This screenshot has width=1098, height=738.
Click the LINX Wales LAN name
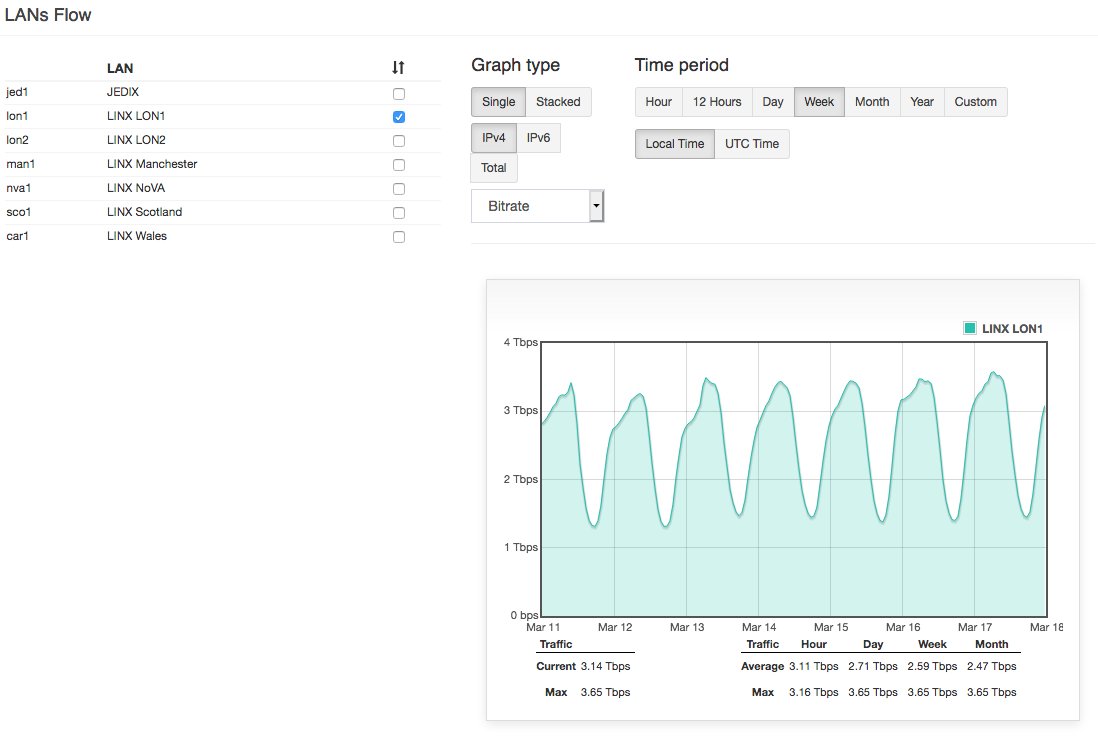coord(137,236)
